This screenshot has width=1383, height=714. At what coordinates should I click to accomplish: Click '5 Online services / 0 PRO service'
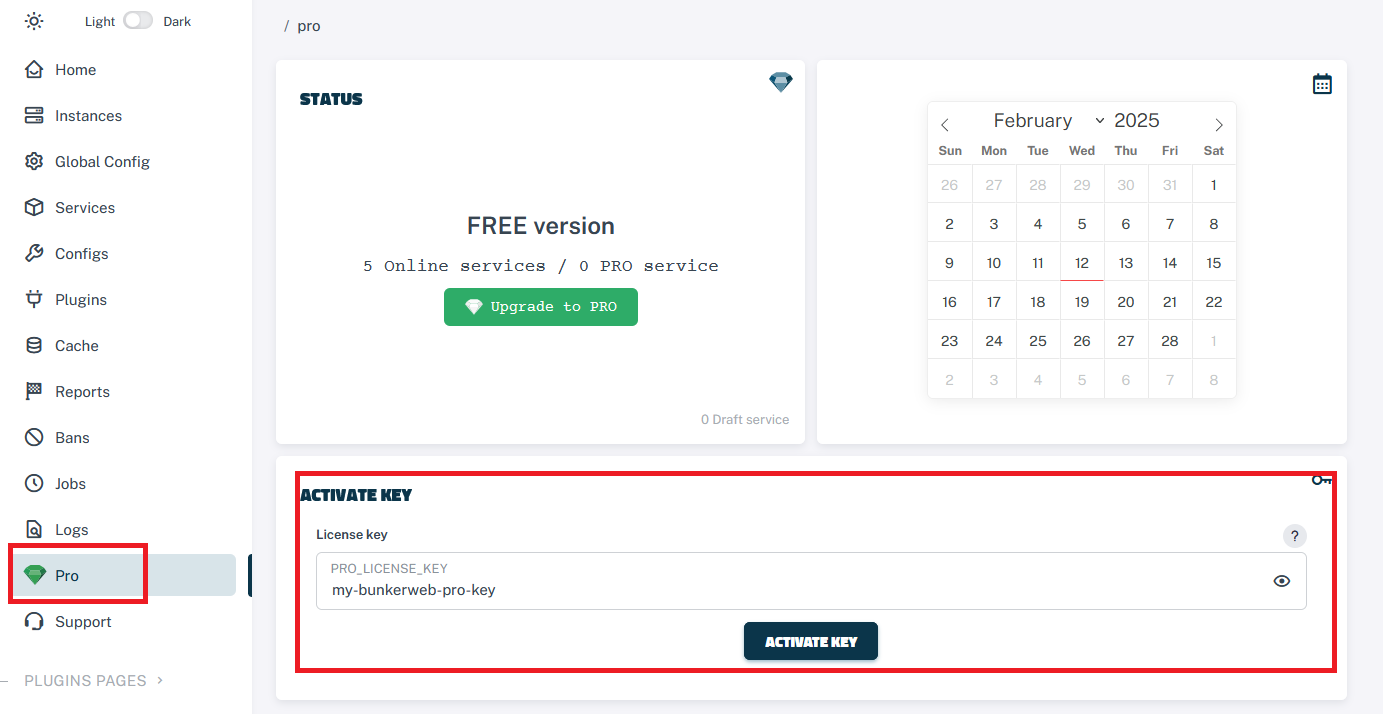pos(541,266)
